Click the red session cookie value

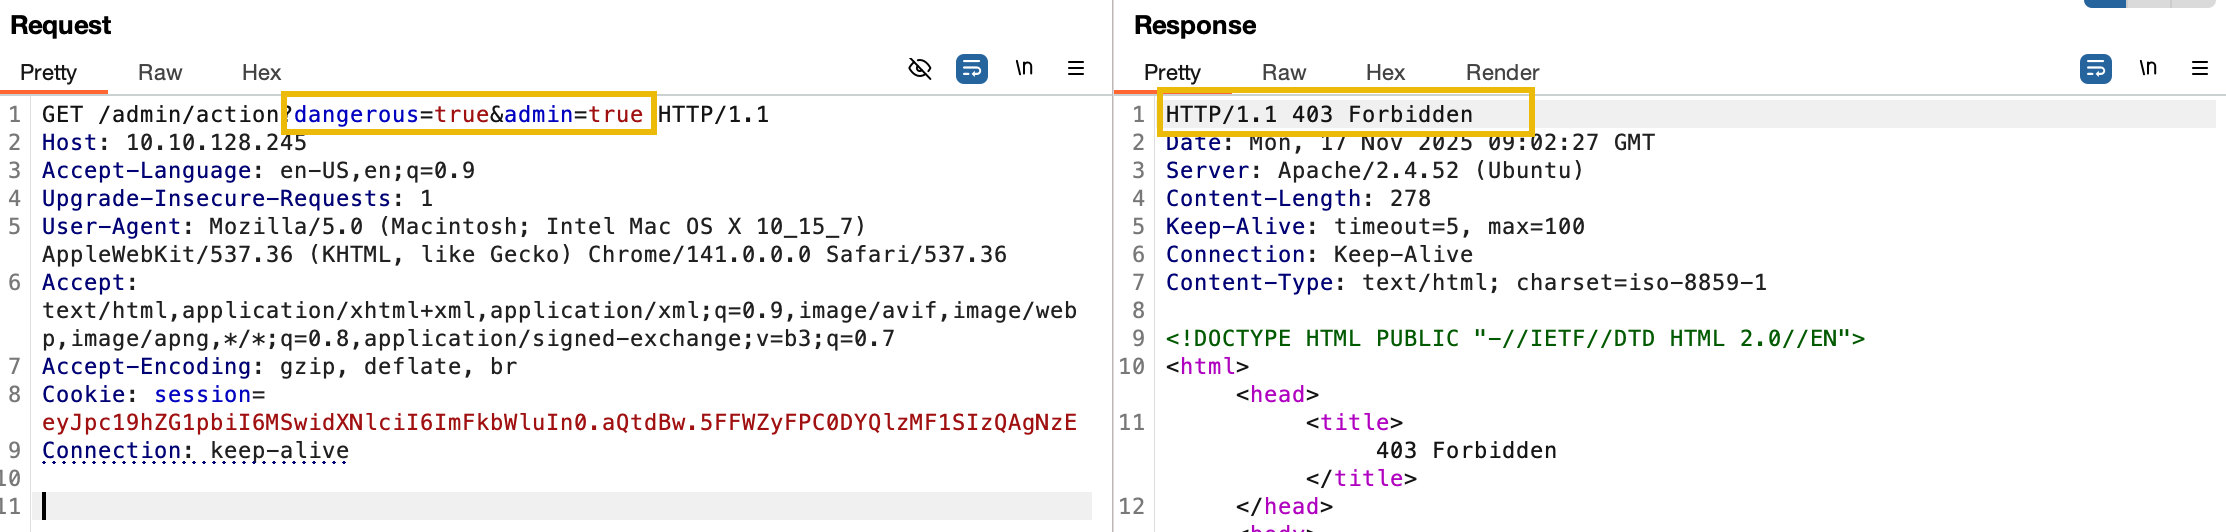coord(559,422)
